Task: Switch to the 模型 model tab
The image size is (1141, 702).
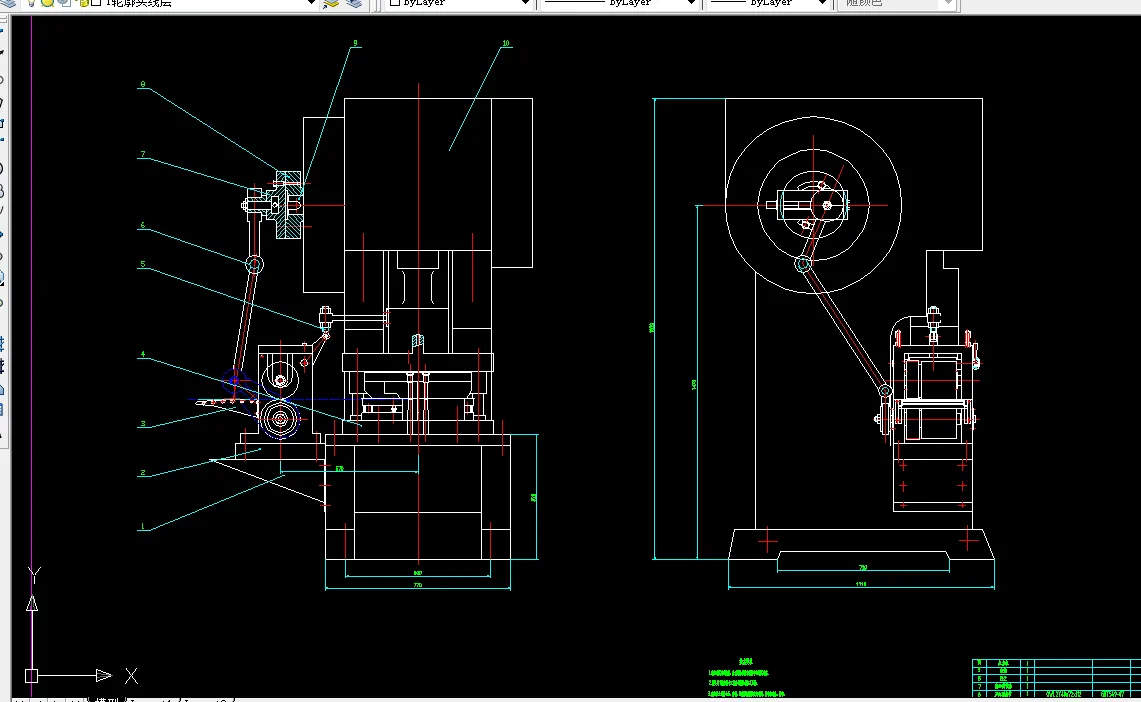Action: 106,699
